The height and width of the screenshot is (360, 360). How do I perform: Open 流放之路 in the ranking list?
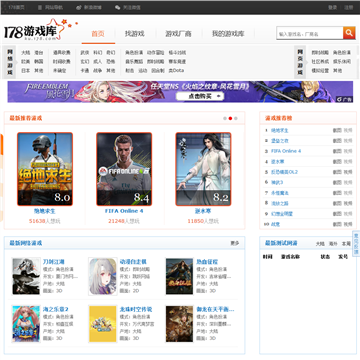click(280, 203)
